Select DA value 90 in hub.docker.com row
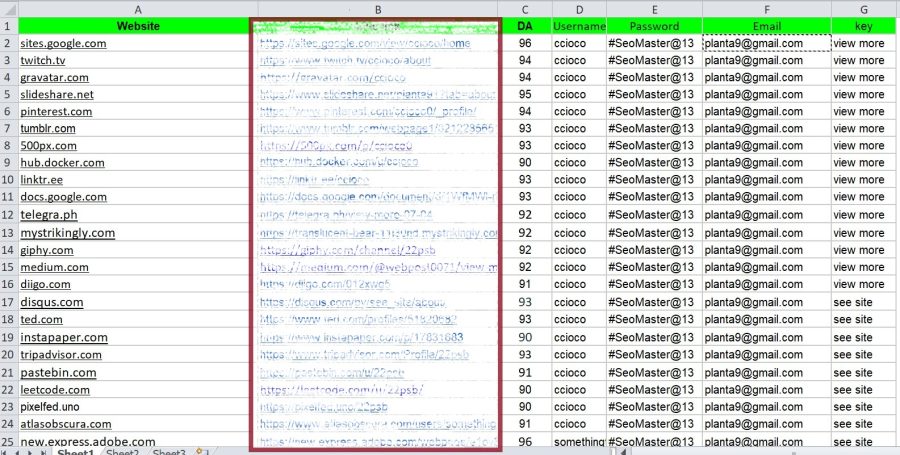 point(525,162)
